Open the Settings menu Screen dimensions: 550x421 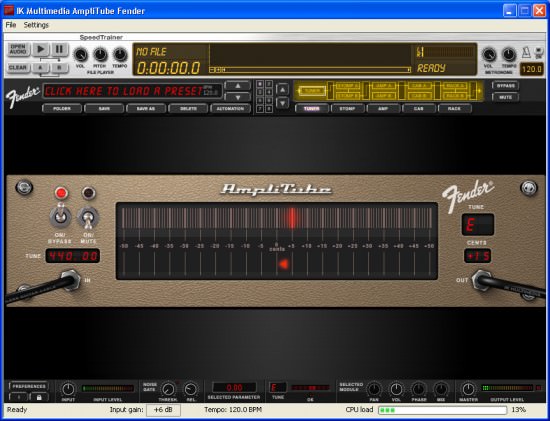pos(36,25)
